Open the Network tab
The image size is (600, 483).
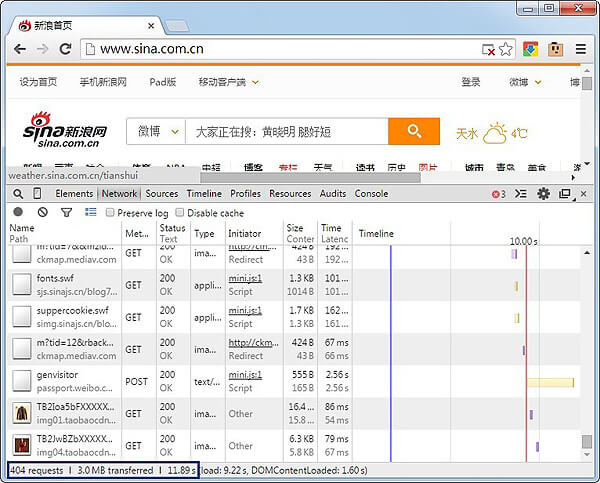click(119, 194)
